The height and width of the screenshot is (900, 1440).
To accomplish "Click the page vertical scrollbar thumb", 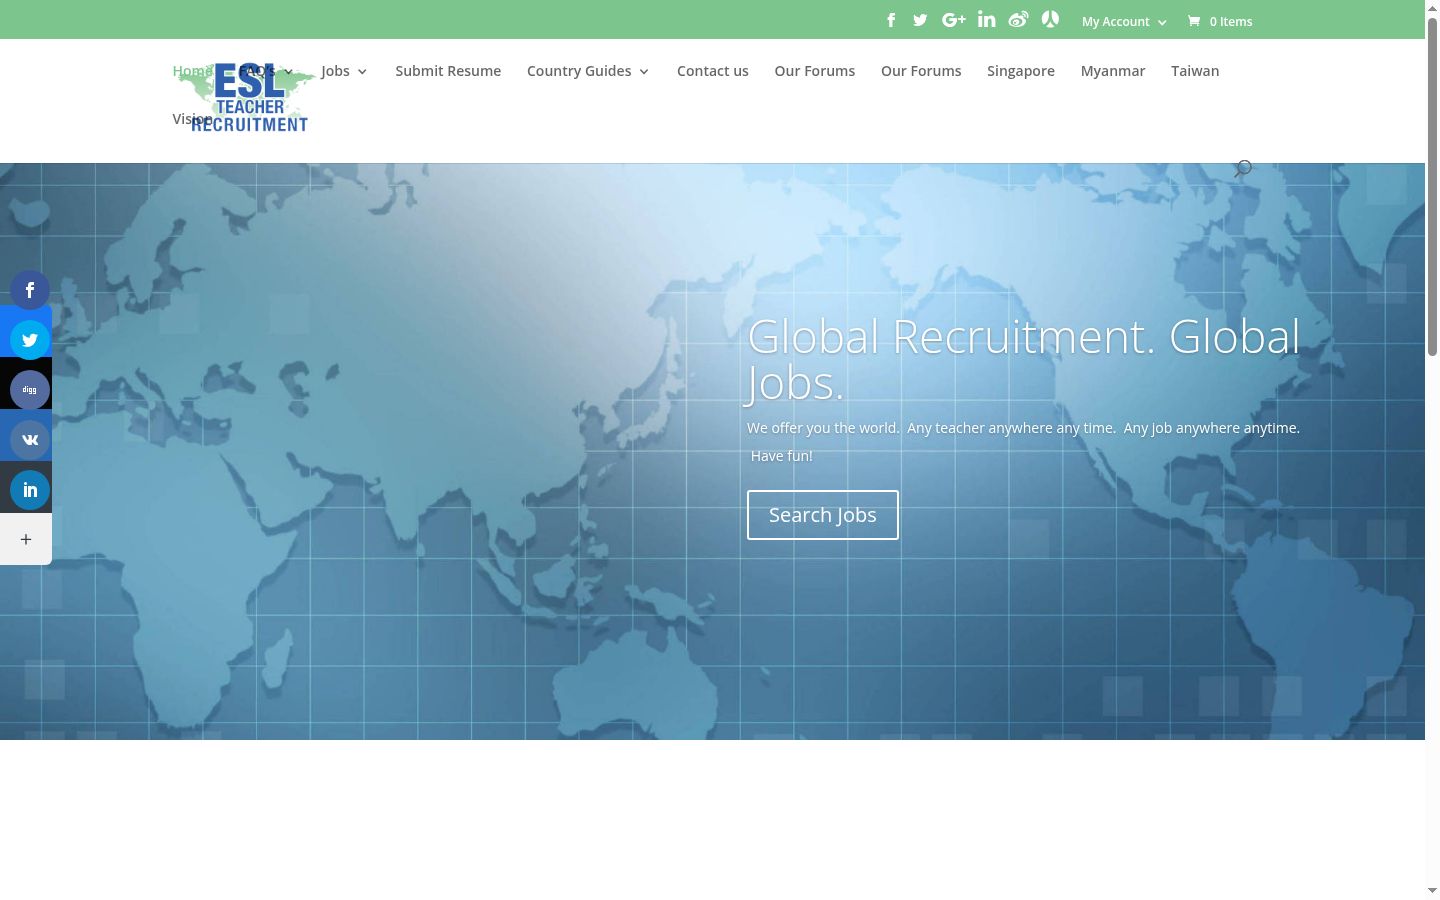I will tap(1432, 185).
